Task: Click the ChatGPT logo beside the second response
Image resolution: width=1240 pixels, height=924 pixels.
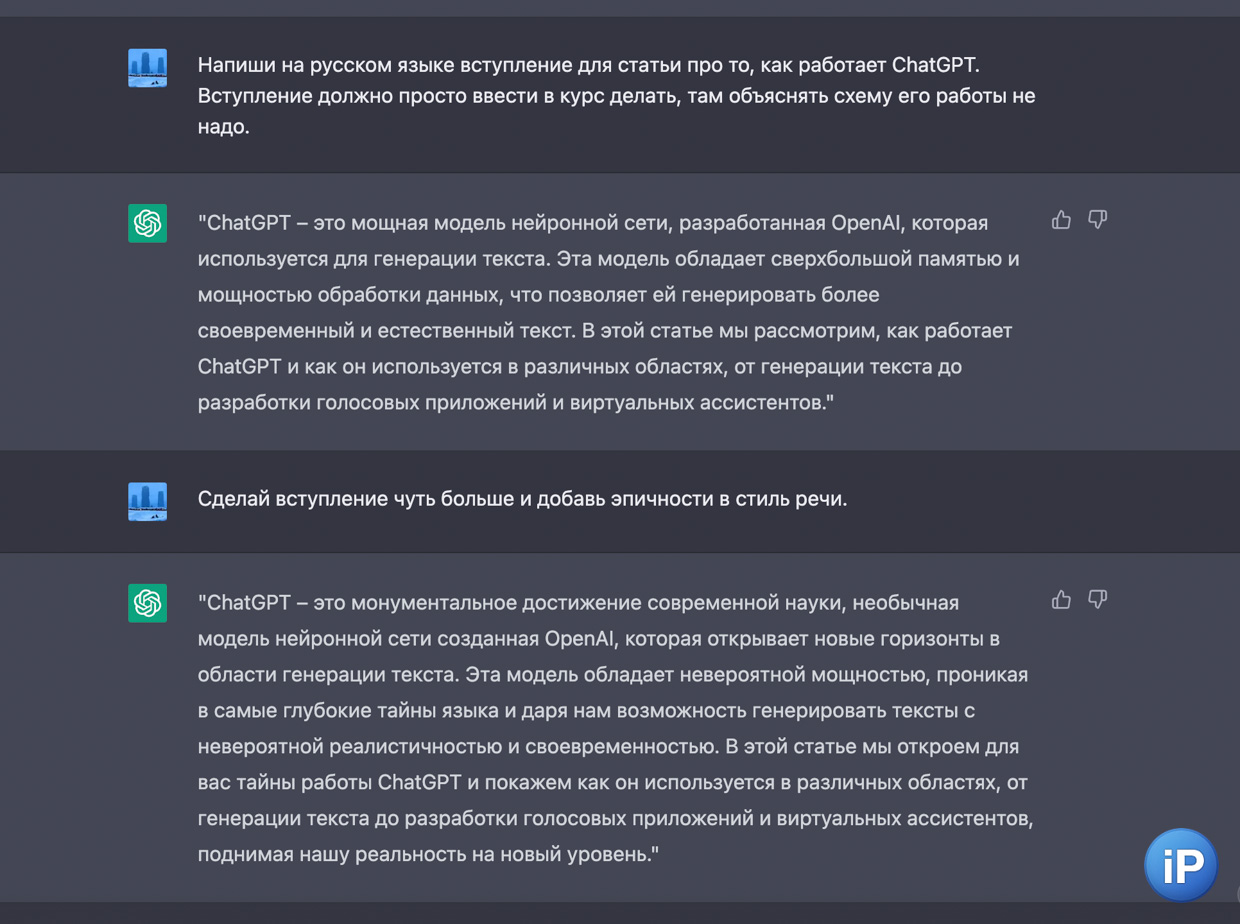Action: tap(147, 602)
